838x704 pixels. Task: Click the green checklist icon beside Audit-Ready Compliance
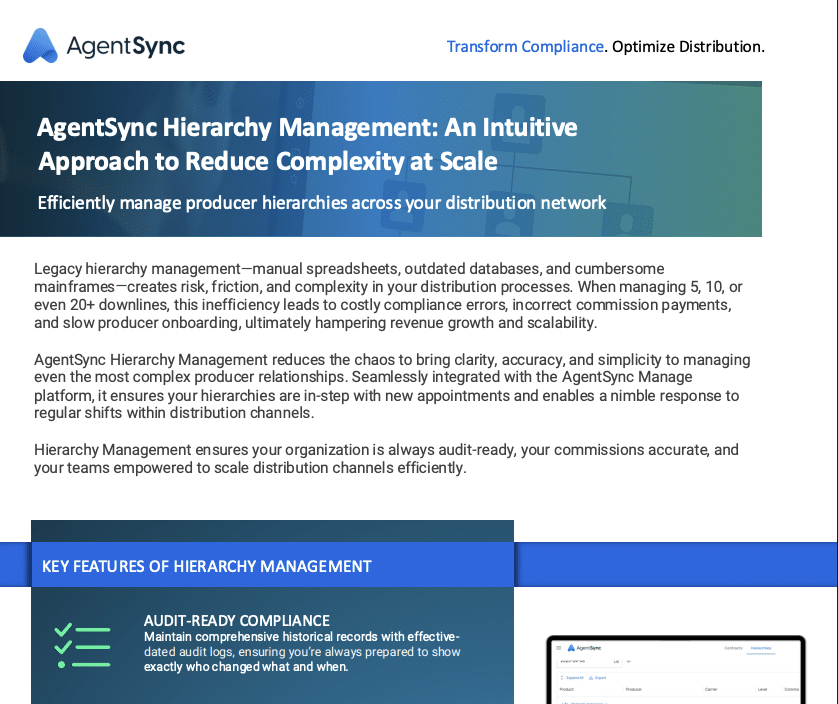(x=81, y=645)
